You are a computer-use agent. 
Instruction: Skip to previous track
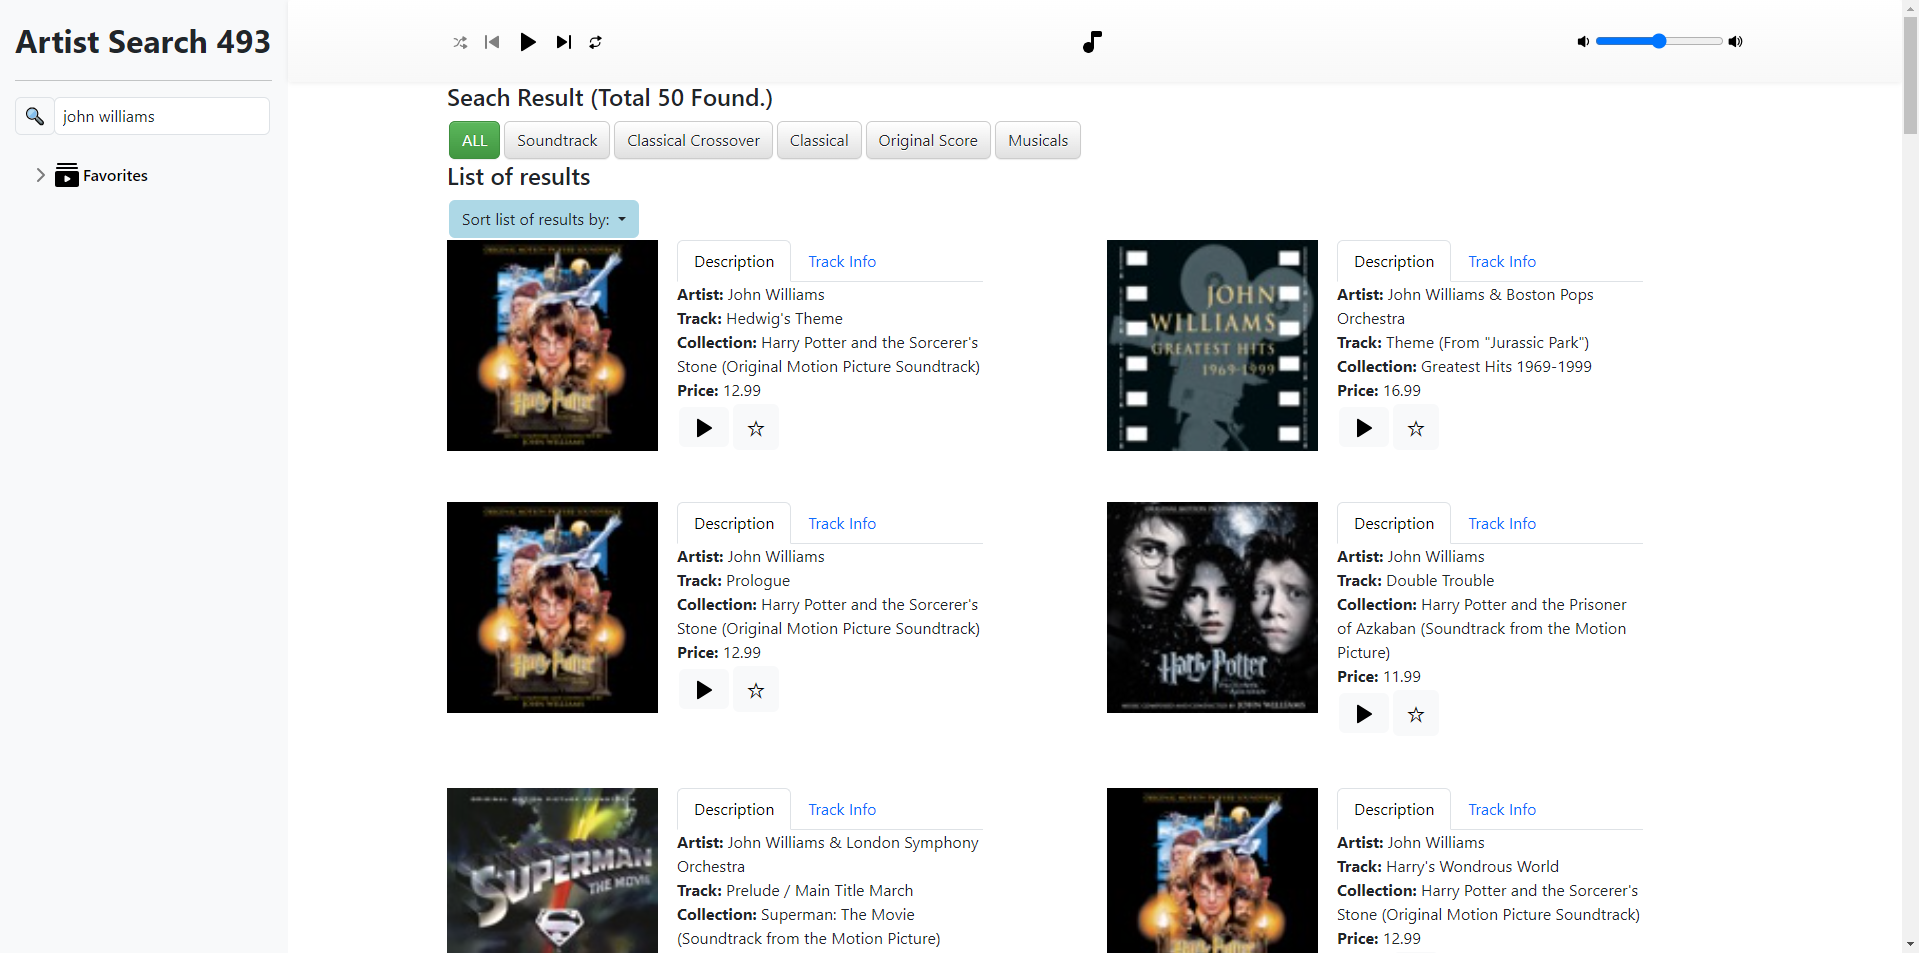pos(492,42)
